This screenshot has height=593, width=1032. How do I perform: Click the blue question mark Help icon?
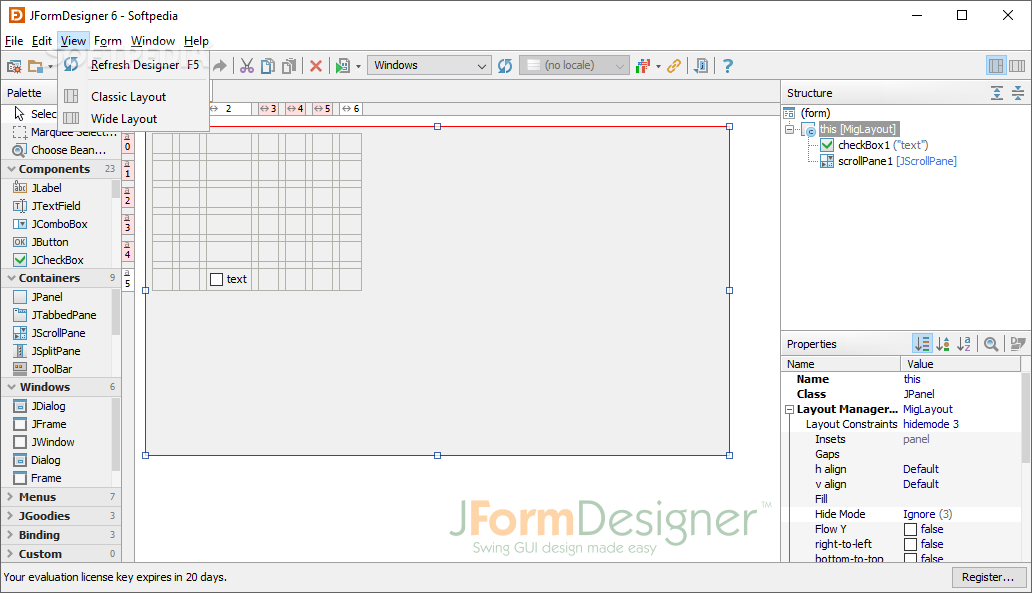pos(727,66)
